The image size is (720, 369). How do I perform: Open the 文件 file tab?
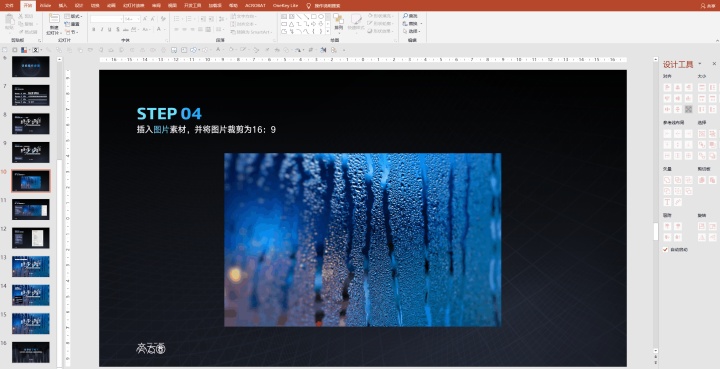click(x=9, y=6)
